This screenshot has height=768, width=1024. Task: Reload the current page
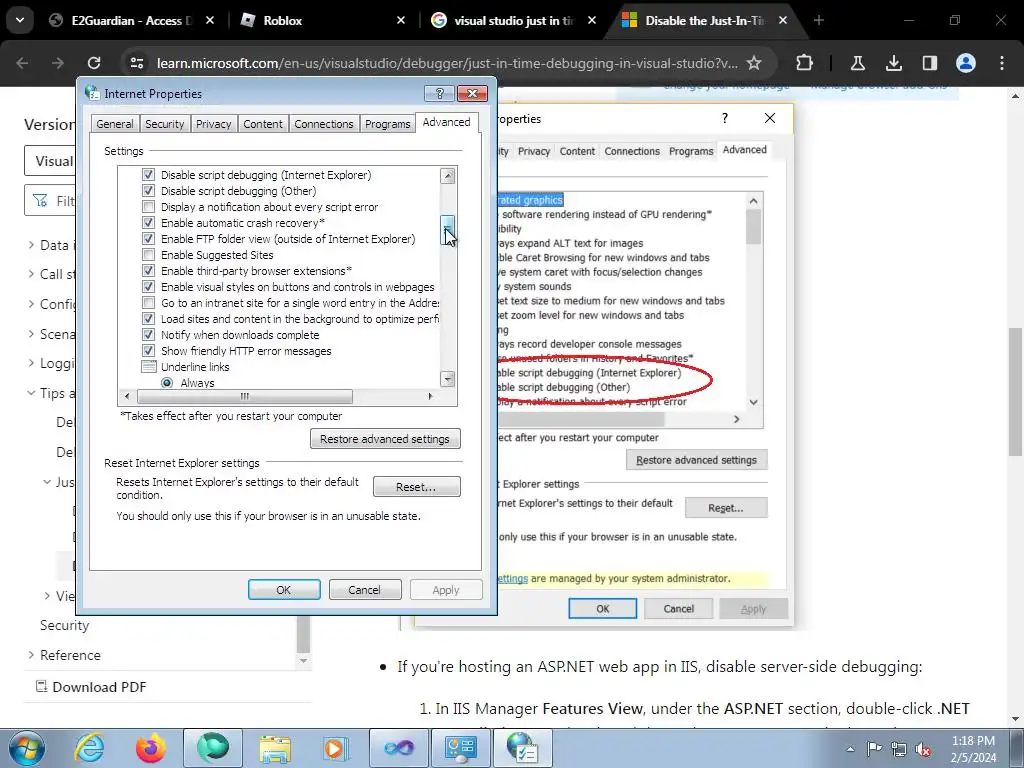click(x=94, y=63)
